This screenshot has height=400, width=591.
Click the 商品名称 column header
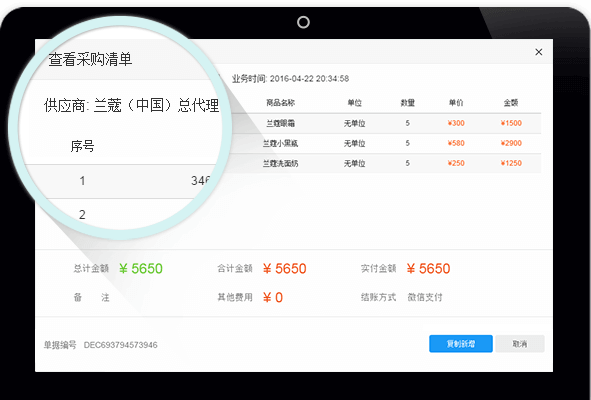tap(280, 103)
